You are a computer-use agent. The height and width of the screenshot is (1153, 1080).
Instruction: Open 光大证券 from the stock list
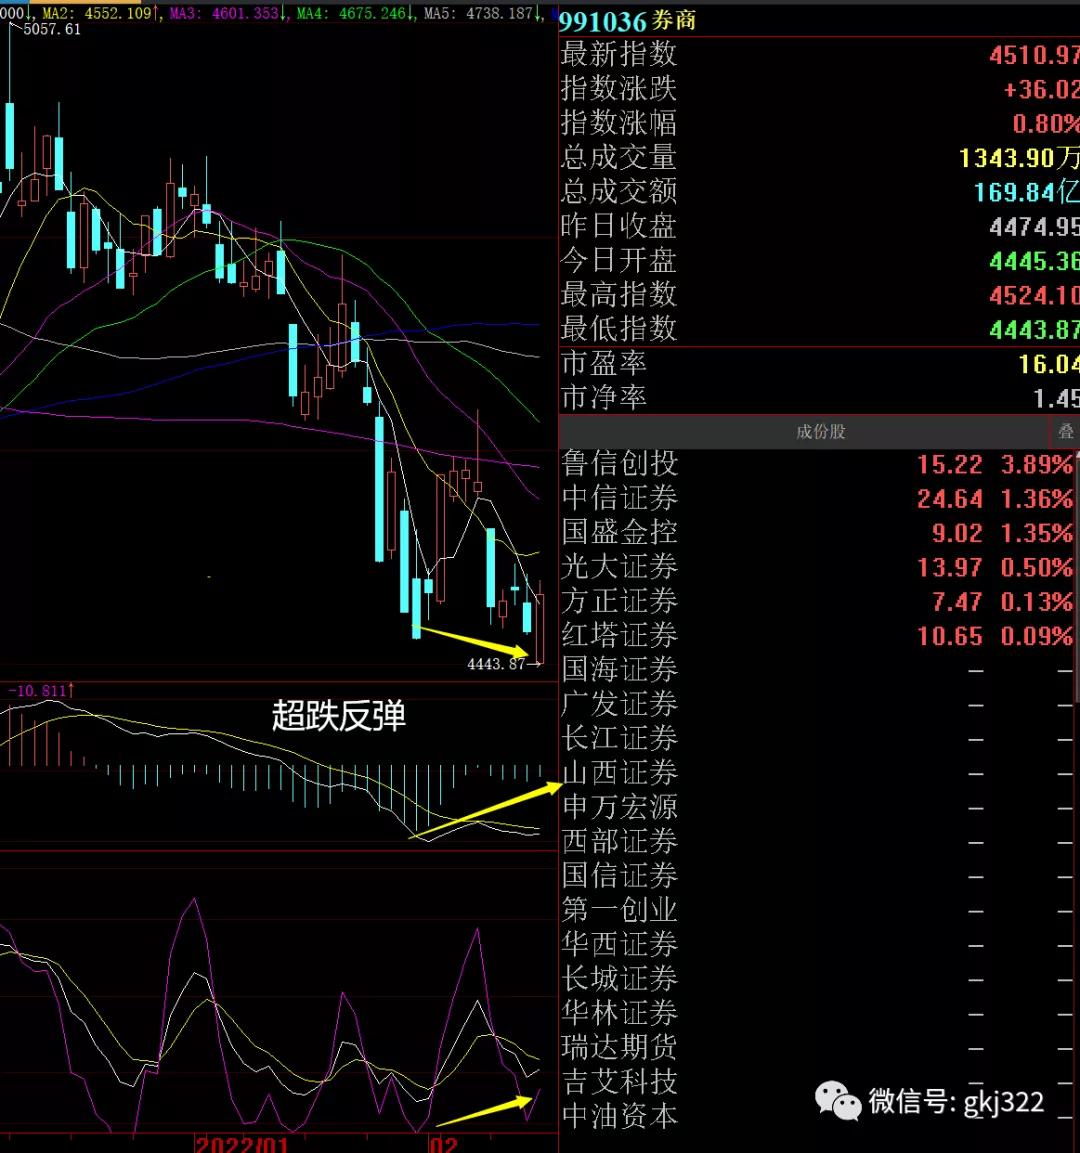(x=620, y=567)
